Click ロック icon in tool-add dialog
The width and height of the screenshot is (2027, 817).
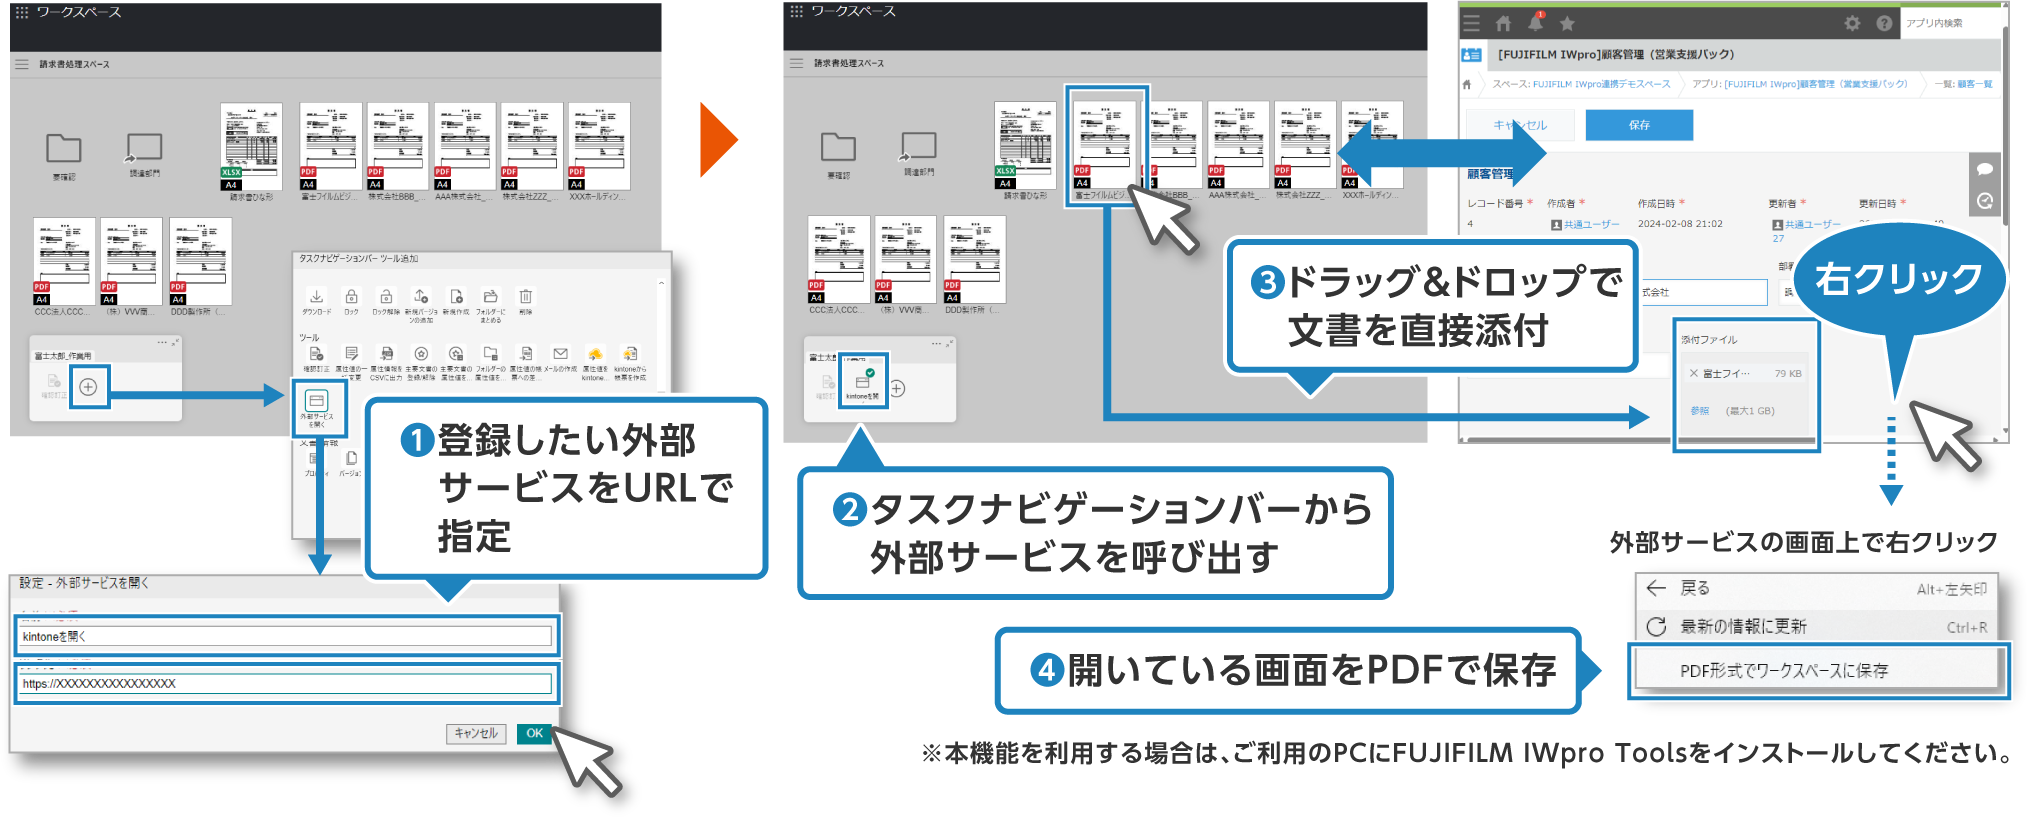tap(351, 297)
